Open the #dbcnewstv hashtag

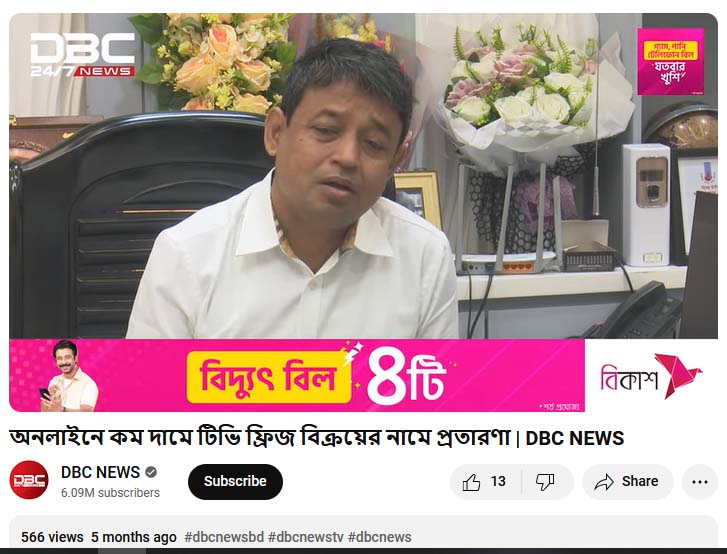[306, 537]
